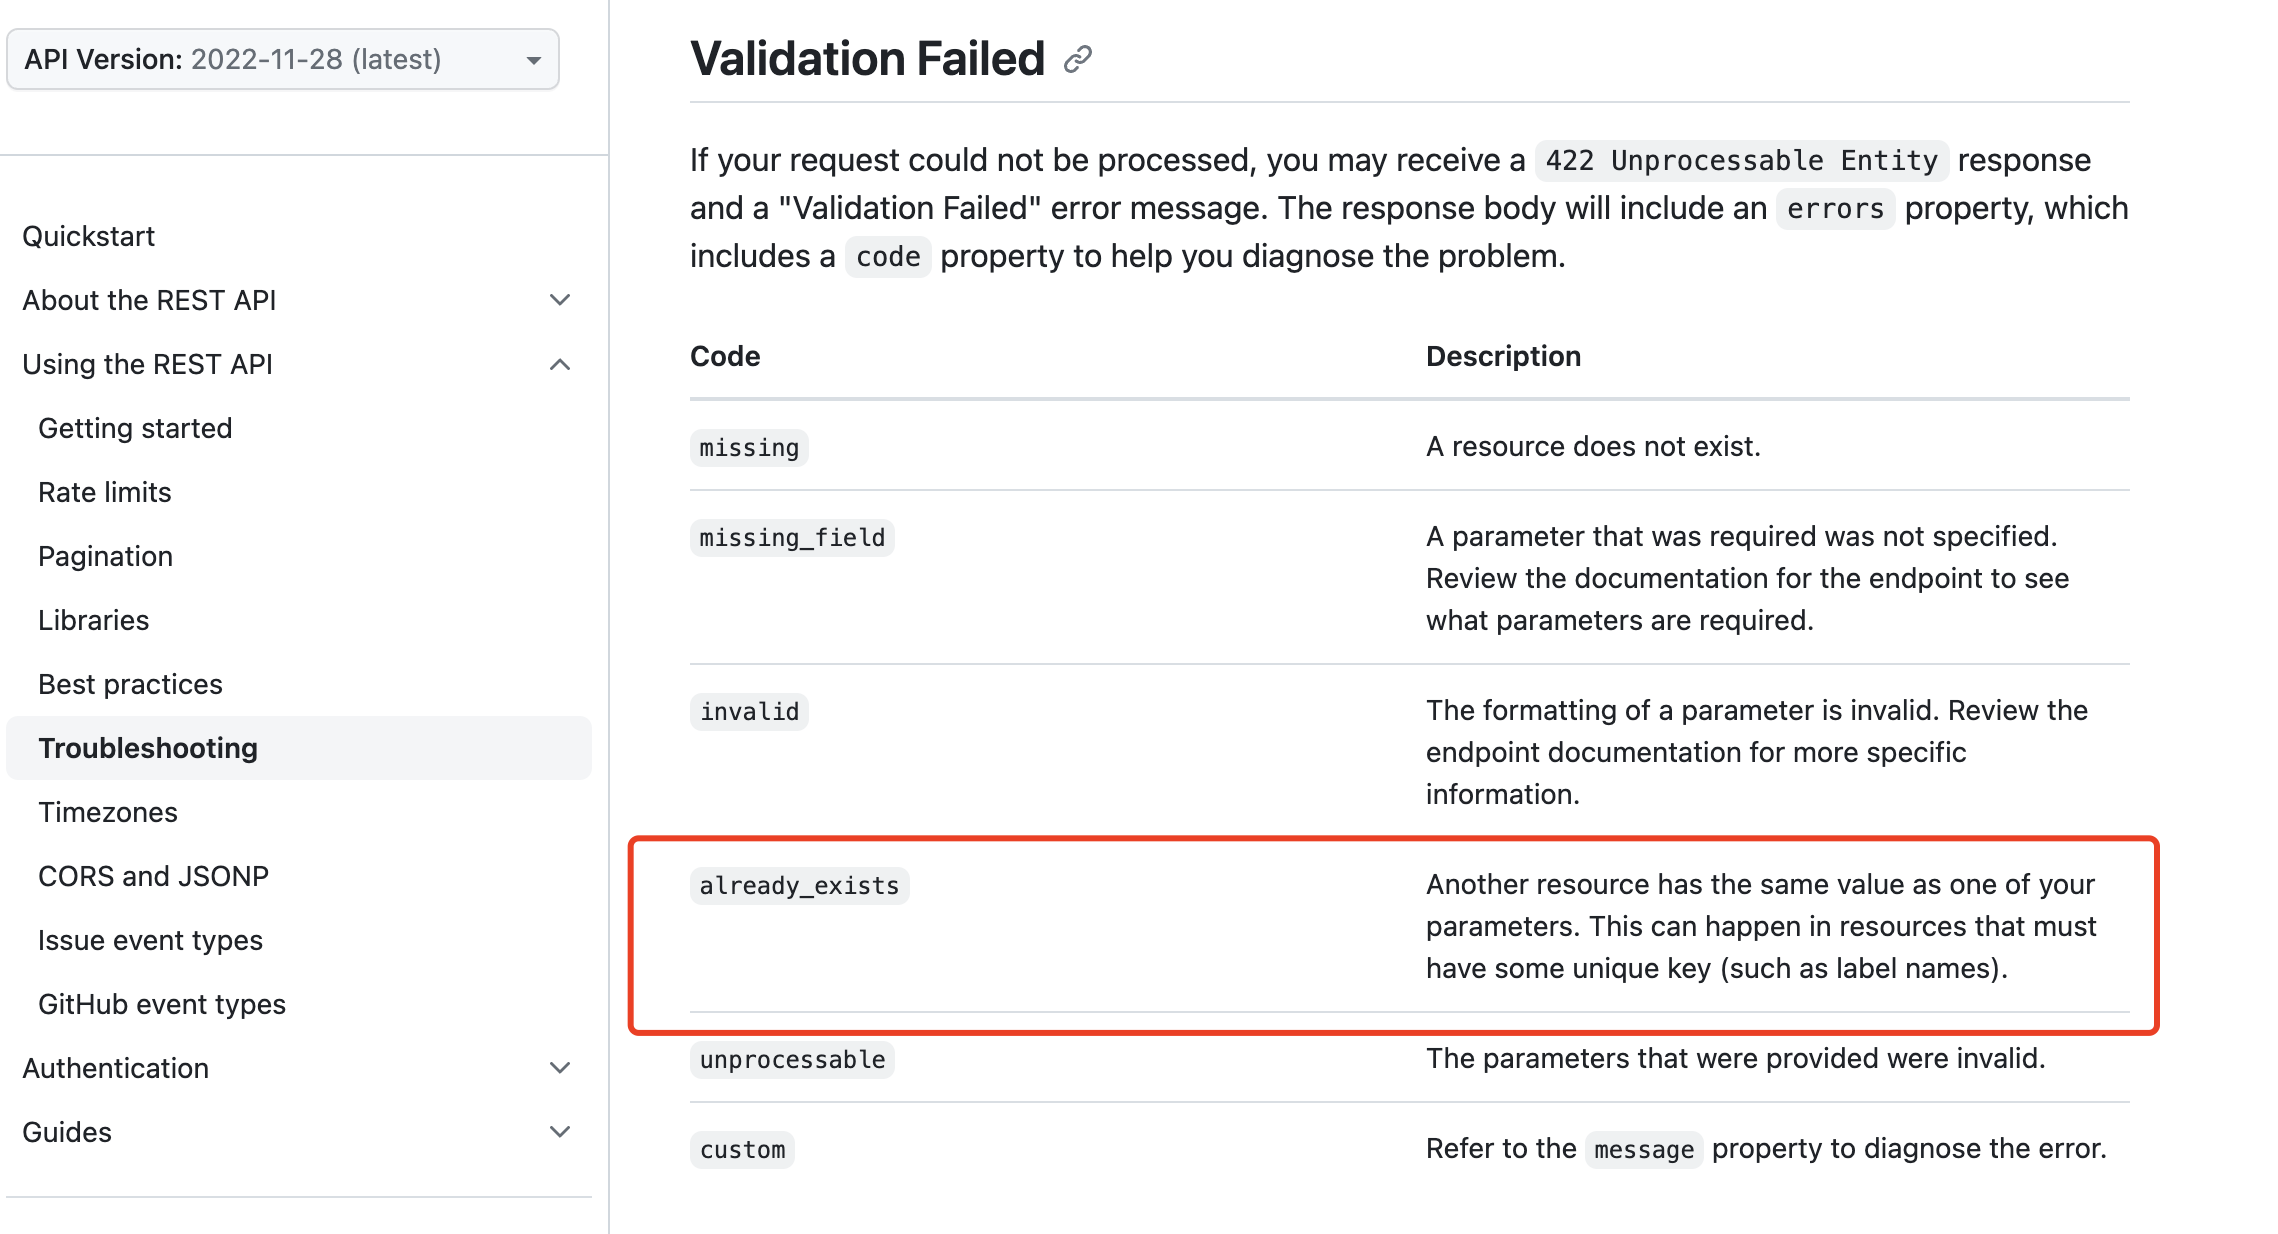Click the link anchor icon beside Validation Failed heading
The width and height of the screenshot is (2278, 1234).
point(1077,60)
